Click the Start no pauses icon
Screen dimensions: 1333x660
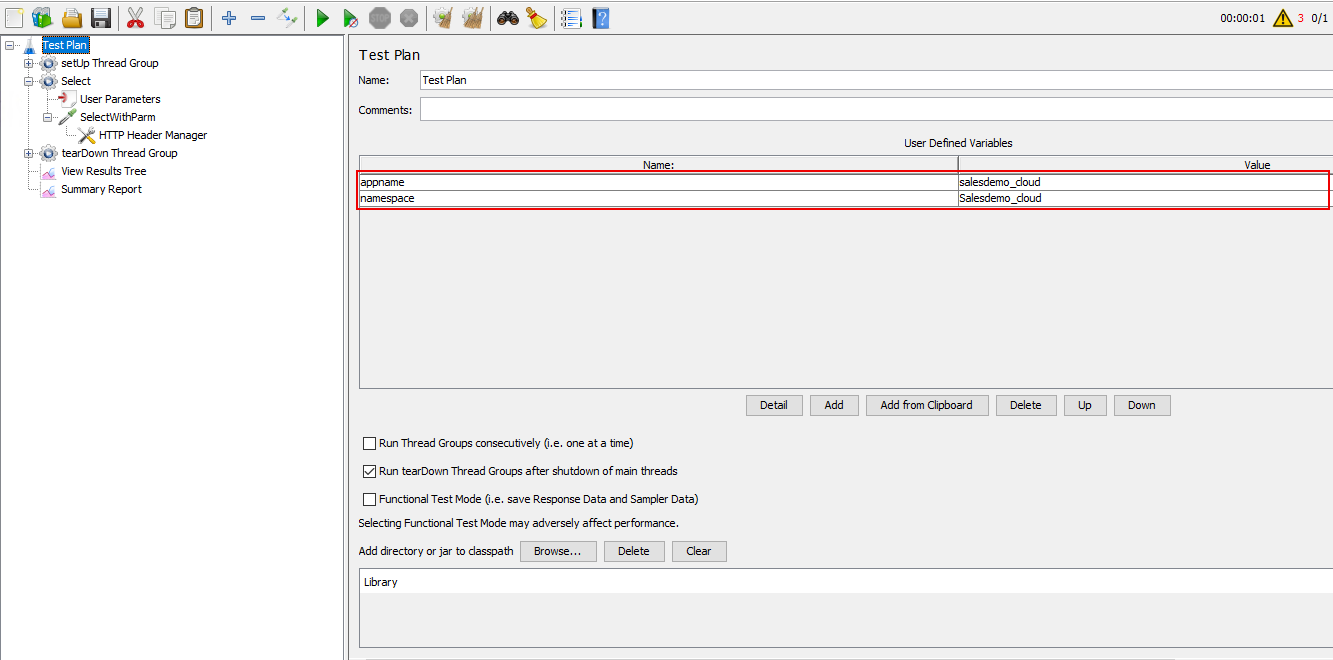pos(350,18)
